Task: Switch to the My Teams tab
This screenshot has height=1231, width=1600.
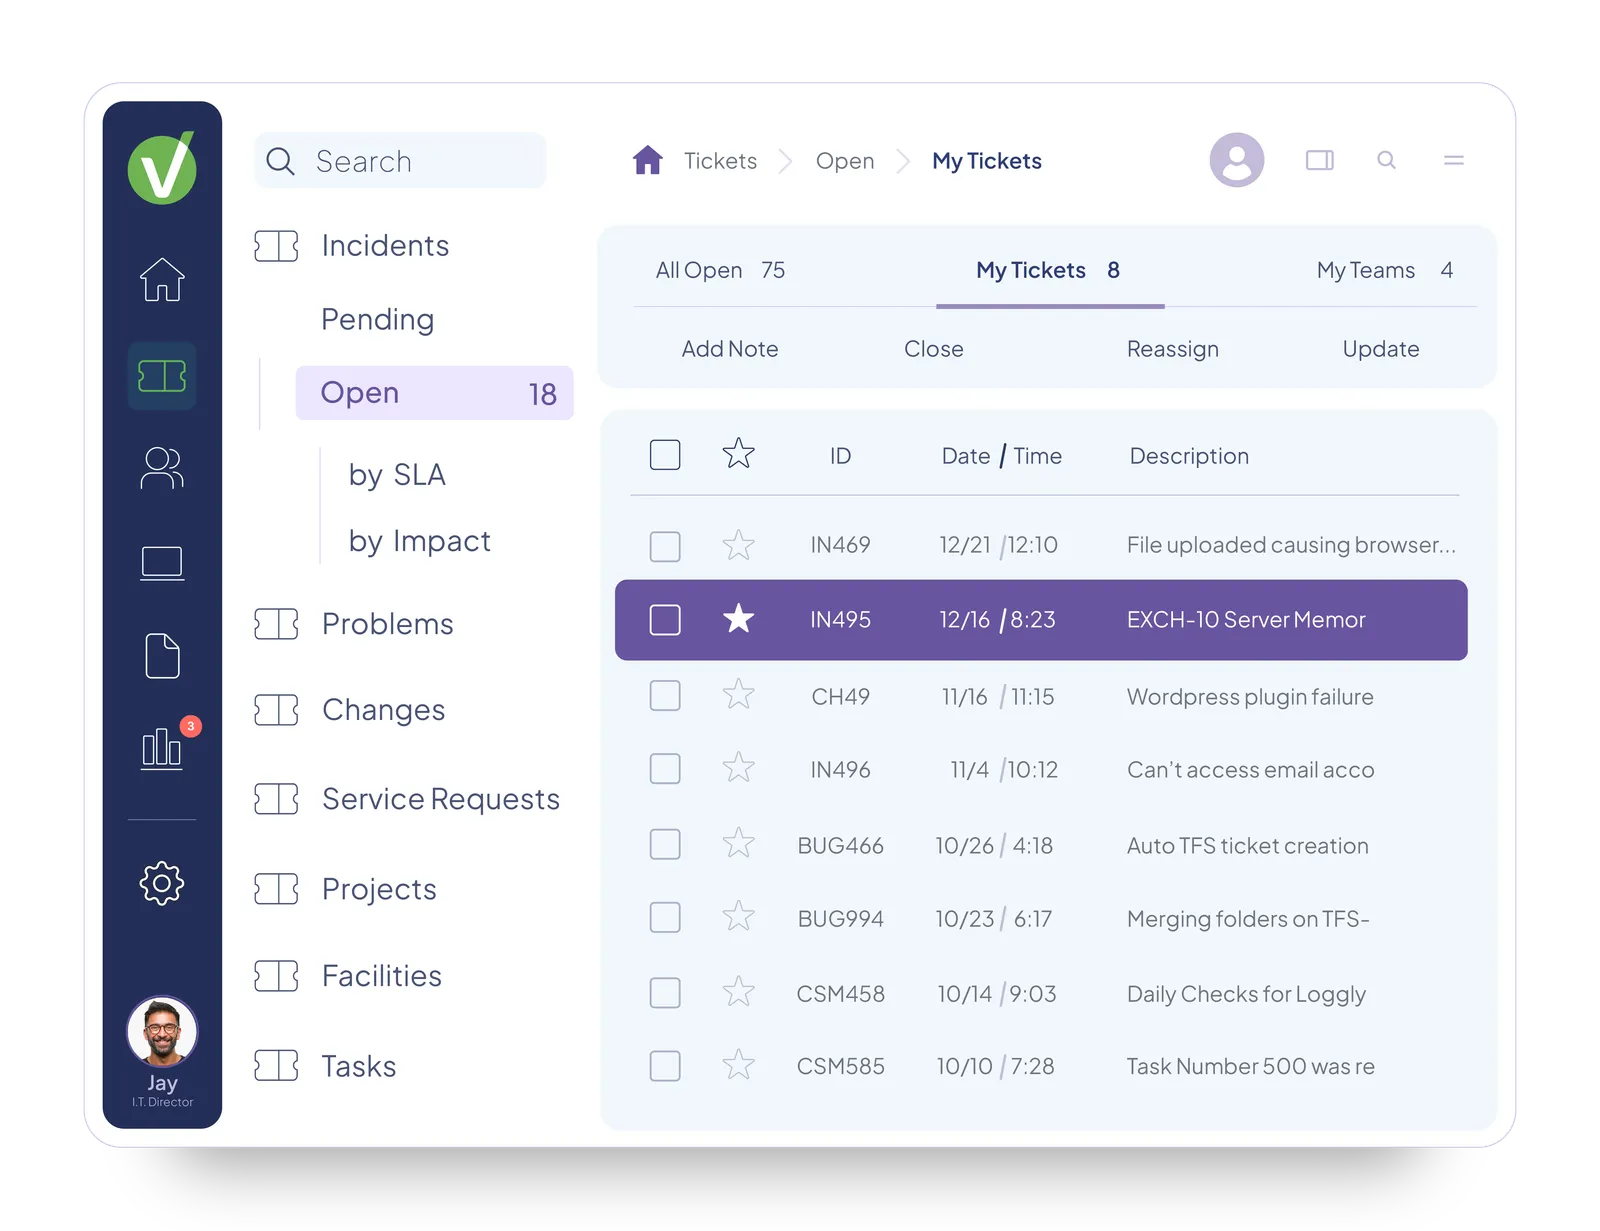Action: click(x=1385, y=270)
